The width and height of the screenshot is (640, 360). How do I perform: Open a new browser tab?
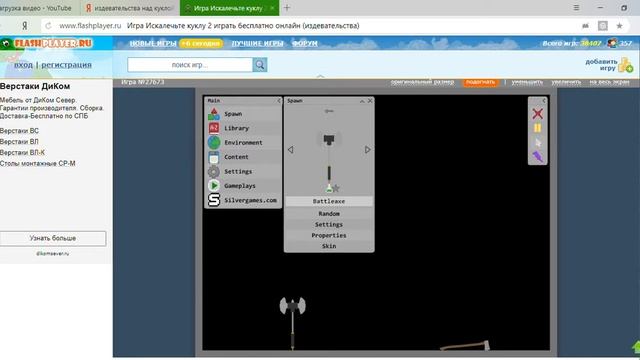click(287, 8)
